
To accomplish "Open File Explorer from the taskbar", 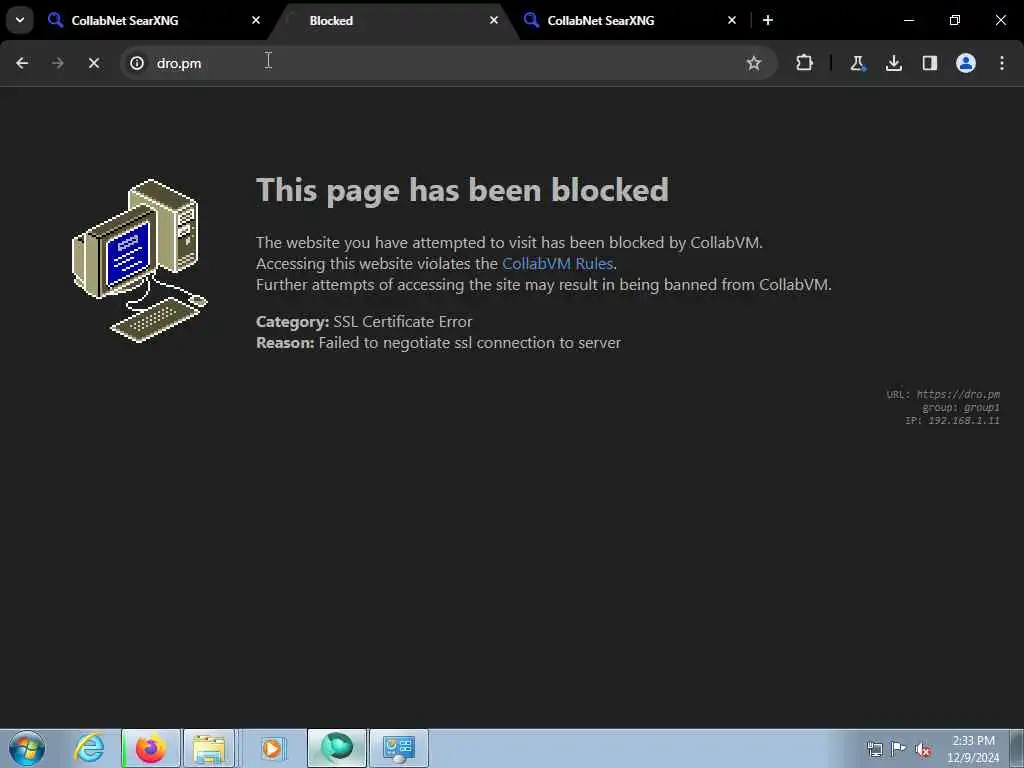I will (x=209, y=748).
